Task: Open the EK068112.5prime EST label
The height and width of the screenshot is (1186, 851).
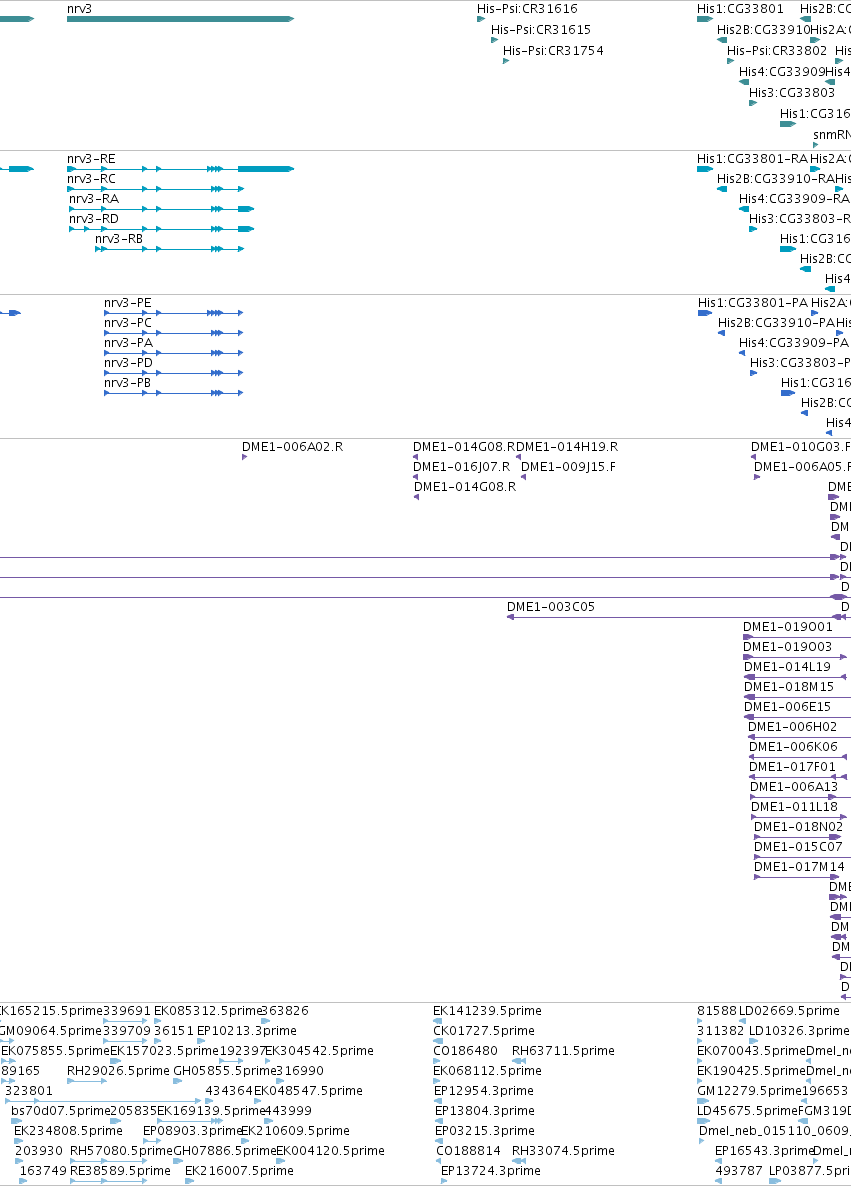Action: (x=487, y=1071)
